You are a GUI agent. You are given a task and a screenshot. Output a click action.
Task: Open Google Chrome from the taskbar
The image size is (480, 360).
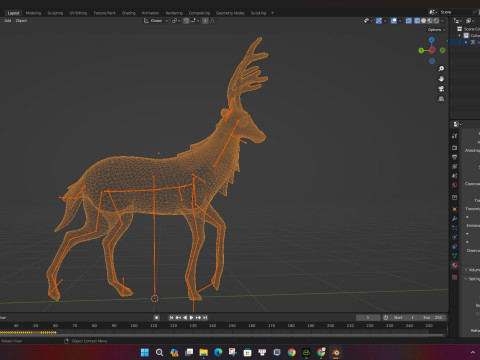click(x=292, y=352)
